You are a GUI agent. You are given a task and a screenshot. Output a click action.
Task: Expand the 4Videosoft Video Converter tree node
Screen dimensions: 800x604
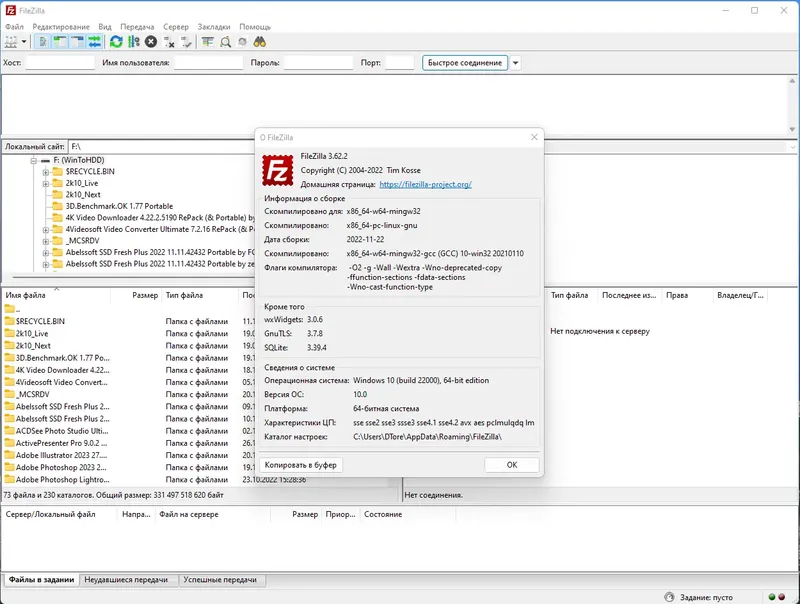[x=45, y=230]
